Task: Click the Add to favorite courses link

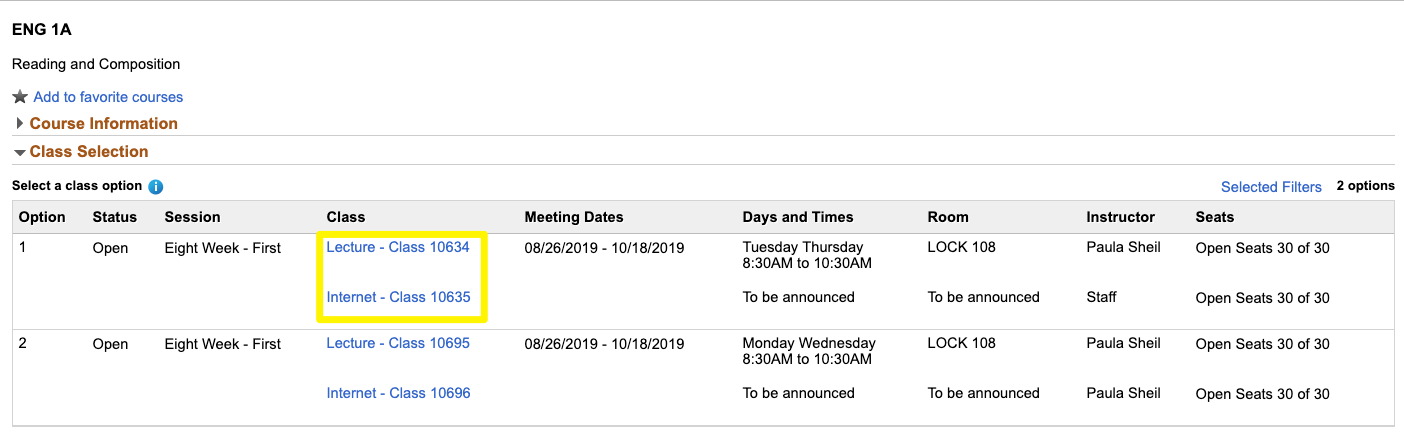Action: point(108,97)
